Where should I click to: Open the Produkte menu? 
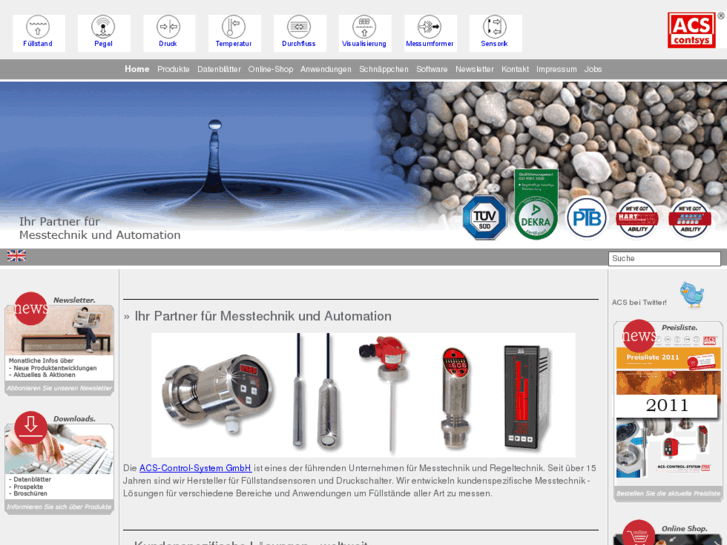(173, 69)
